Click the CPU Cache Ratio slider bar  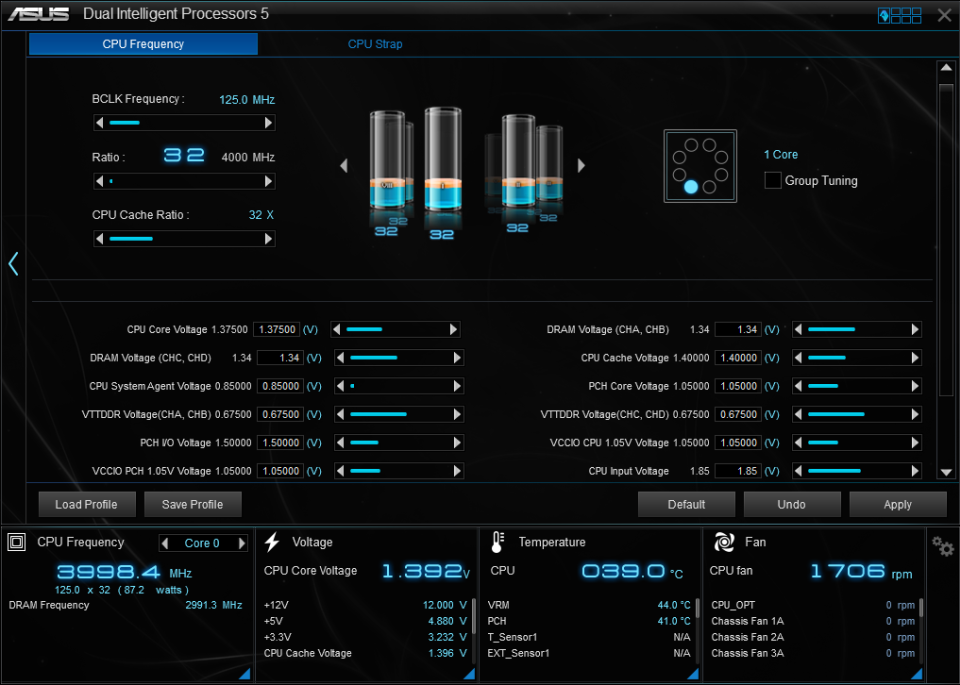click(x=184, y=239)
